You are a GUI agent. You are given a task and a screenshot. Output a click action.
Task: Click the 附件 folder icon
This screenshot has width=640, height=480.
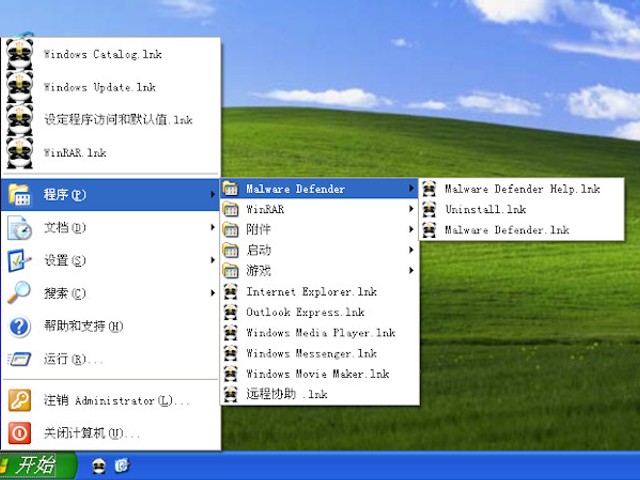pos(231,230)
